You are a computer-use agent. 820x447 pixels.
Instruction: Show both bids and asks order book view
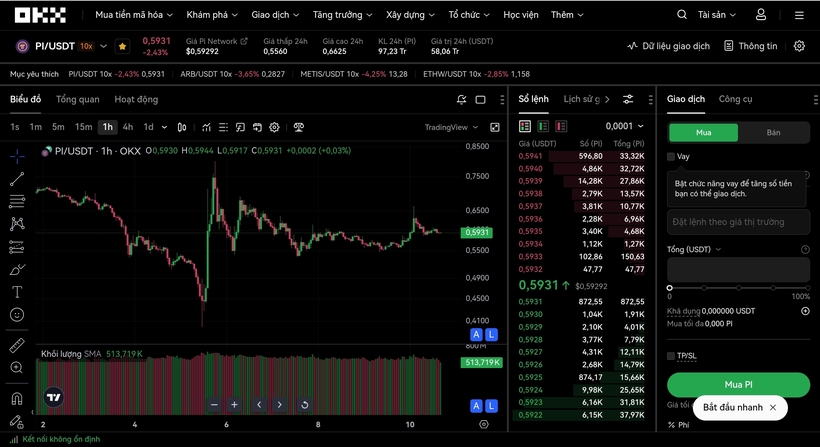(525, 126)
